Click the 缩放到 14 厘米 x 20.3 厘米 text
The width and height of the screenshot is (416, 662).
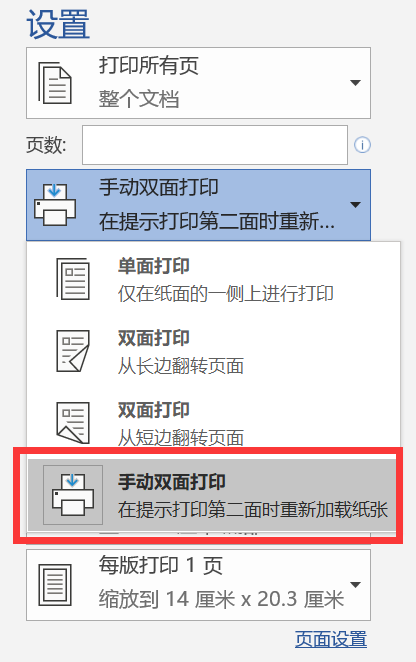221,599
